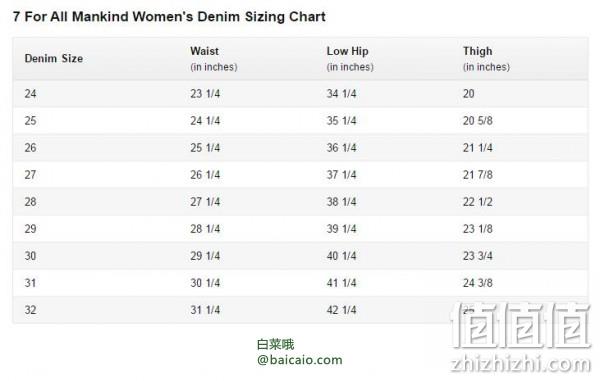
Task: Click the Low Hip column header
Action: click(x=350, y=59)
